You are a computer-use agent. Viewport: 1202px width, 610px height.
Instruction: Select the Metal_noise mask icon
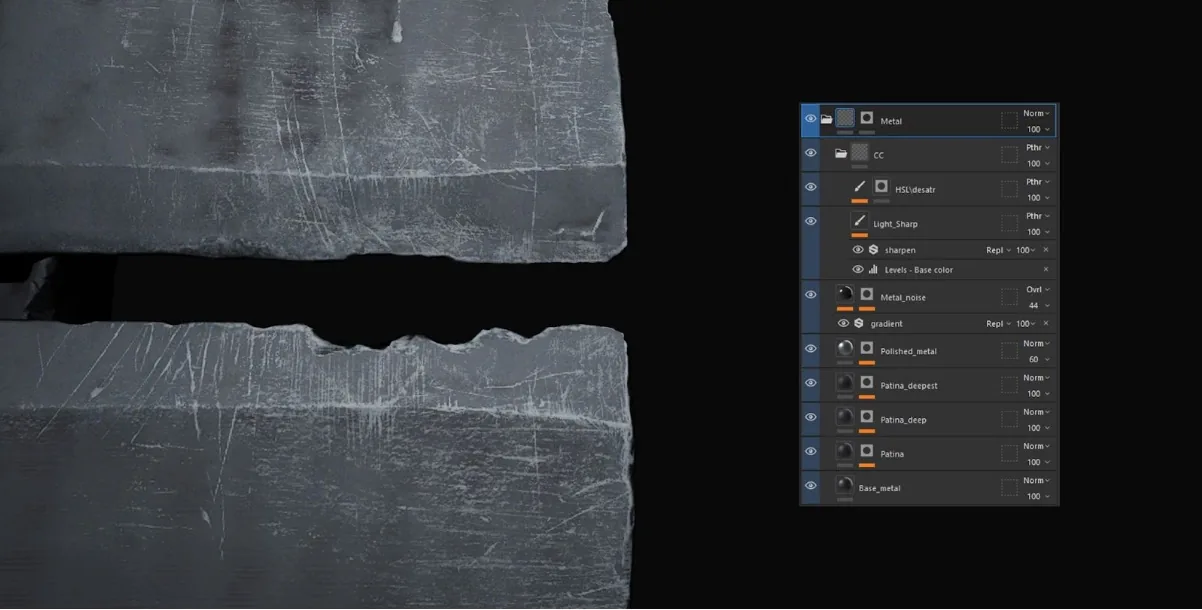(x=867, y=294)
